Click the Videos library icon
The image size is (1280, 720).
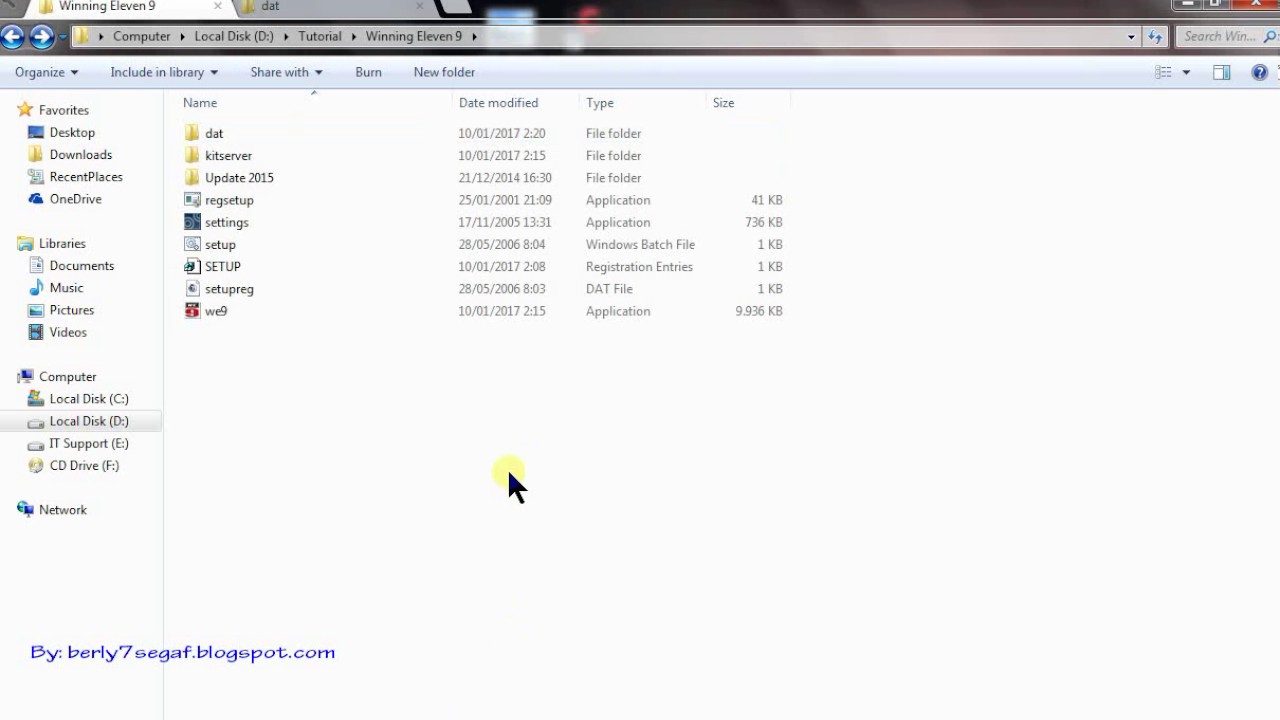[x=36, y=332]
